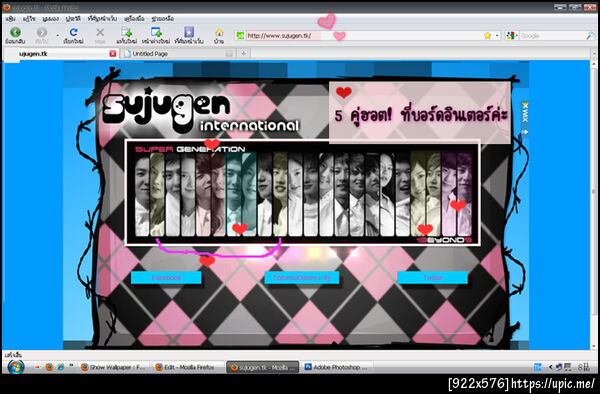Click the Forums/Community button
This screenshot has height=394, width=600.
pos(302,278)
